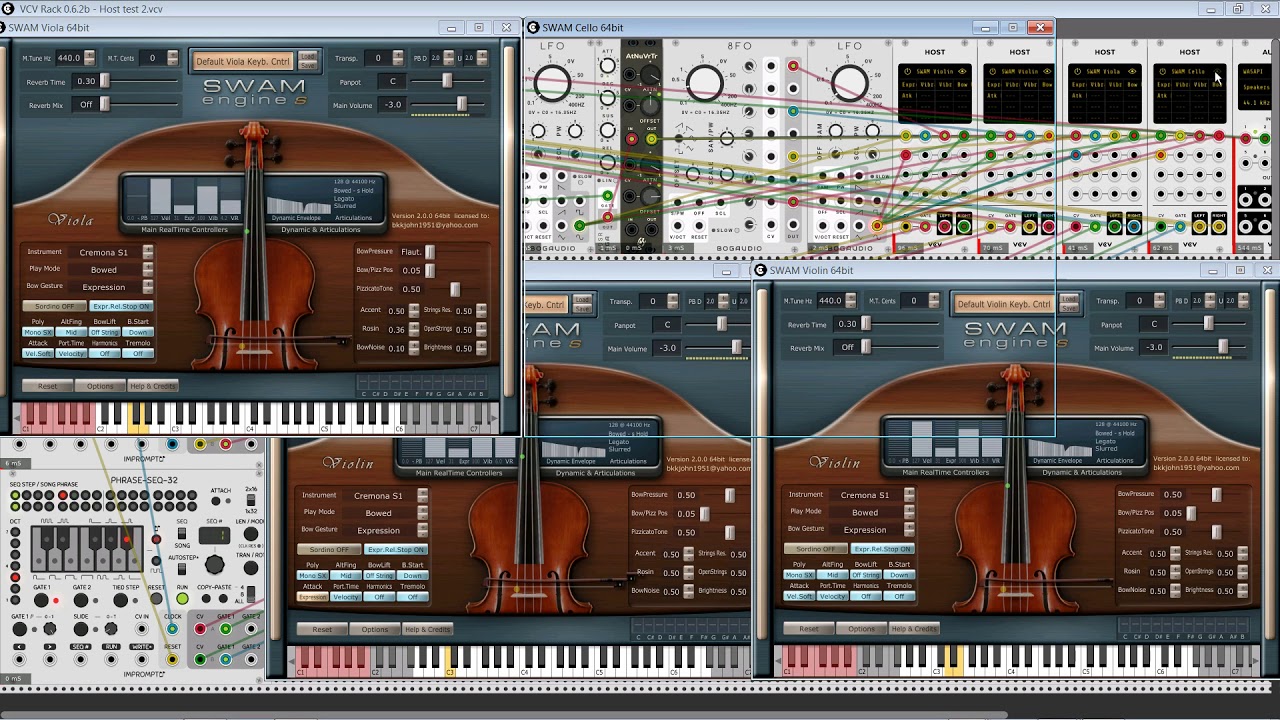
Task: Click the Phrase-Seq-32 GATE 2 round button
Action: tap(82, 599)
